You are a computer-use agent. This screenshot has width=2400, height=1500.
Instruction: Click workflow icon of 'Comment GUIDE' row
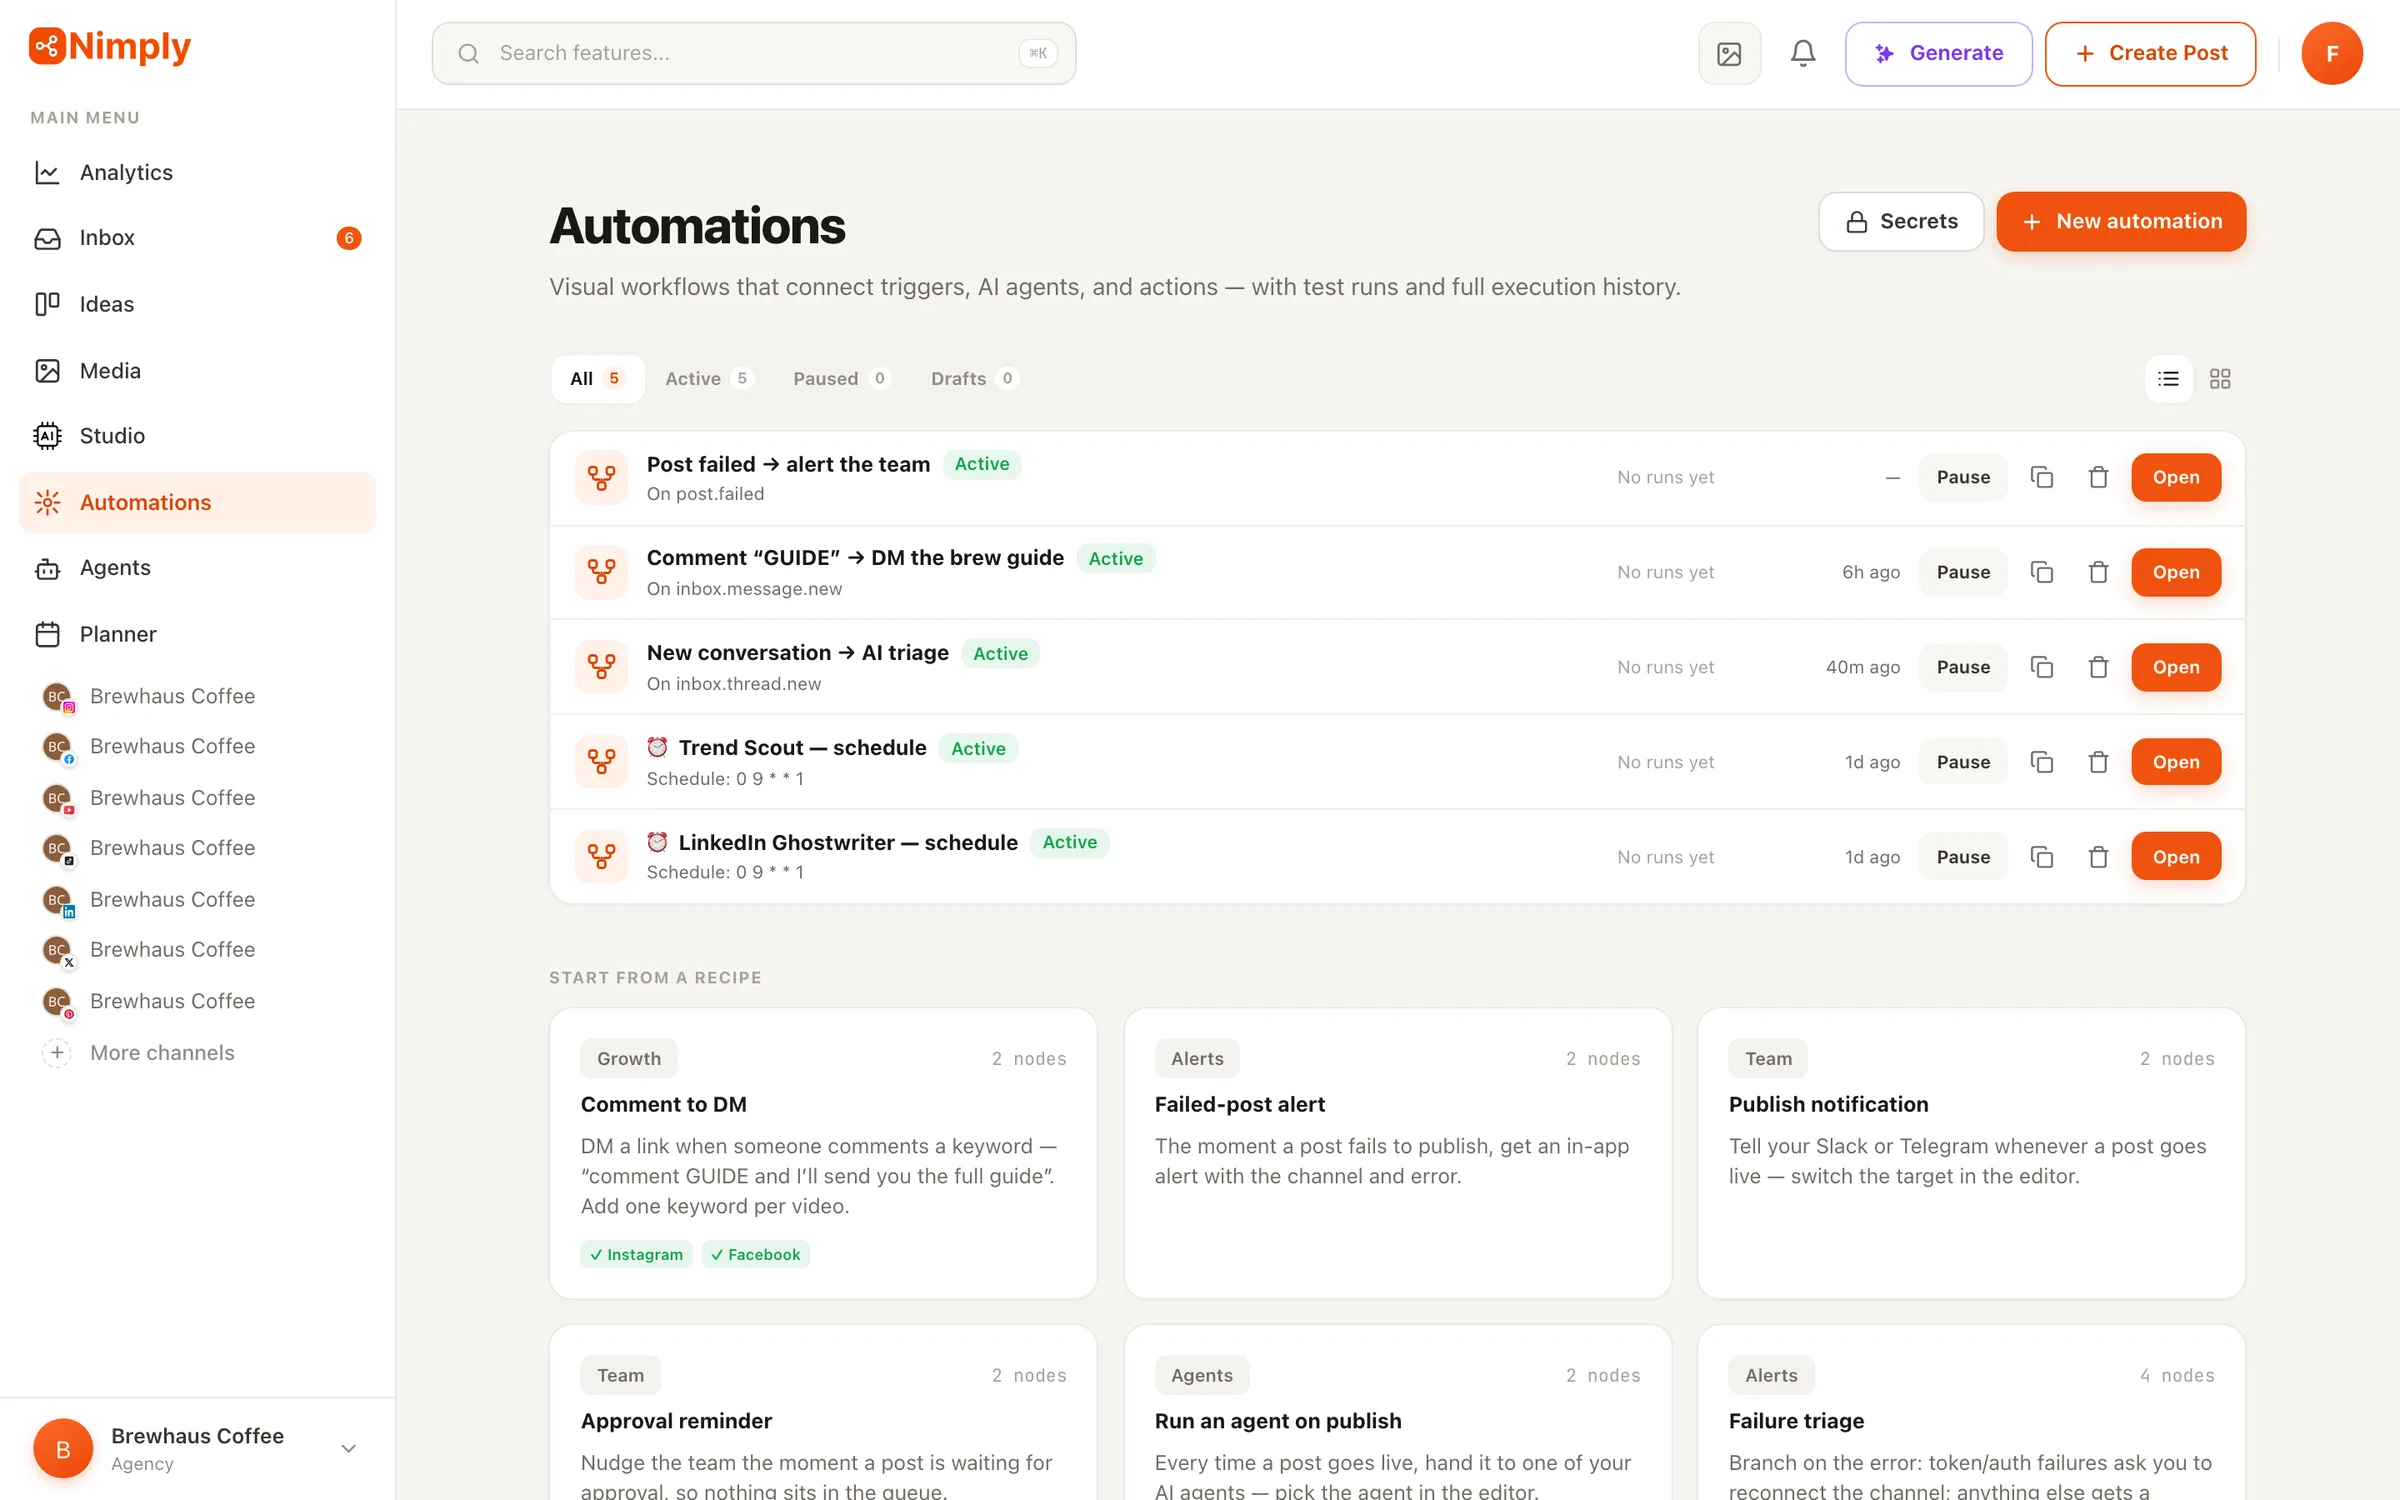coord(601,572)
